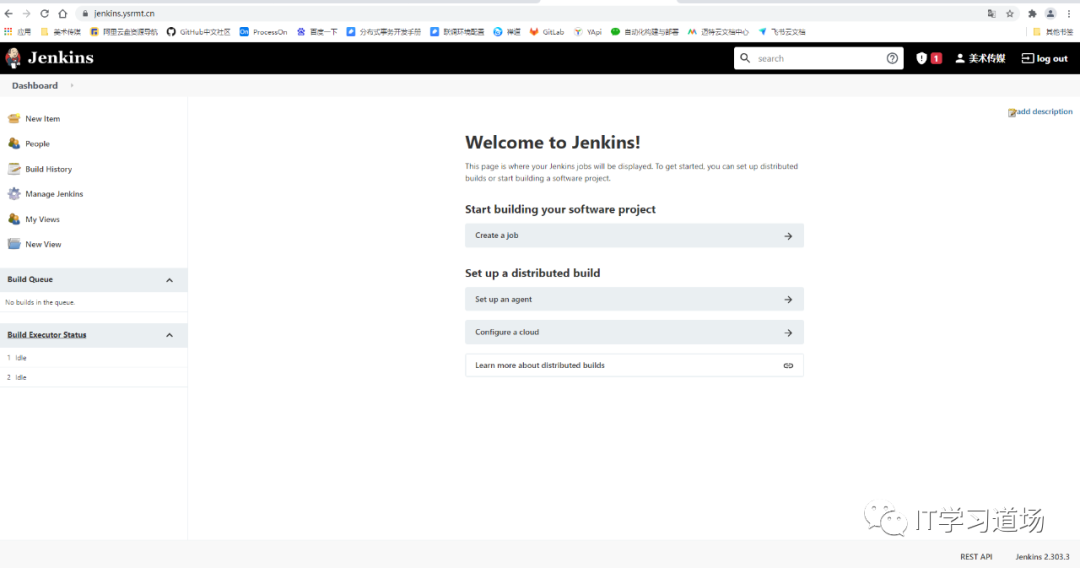Open the My Views link in the sidebar

tap(42, 219)
